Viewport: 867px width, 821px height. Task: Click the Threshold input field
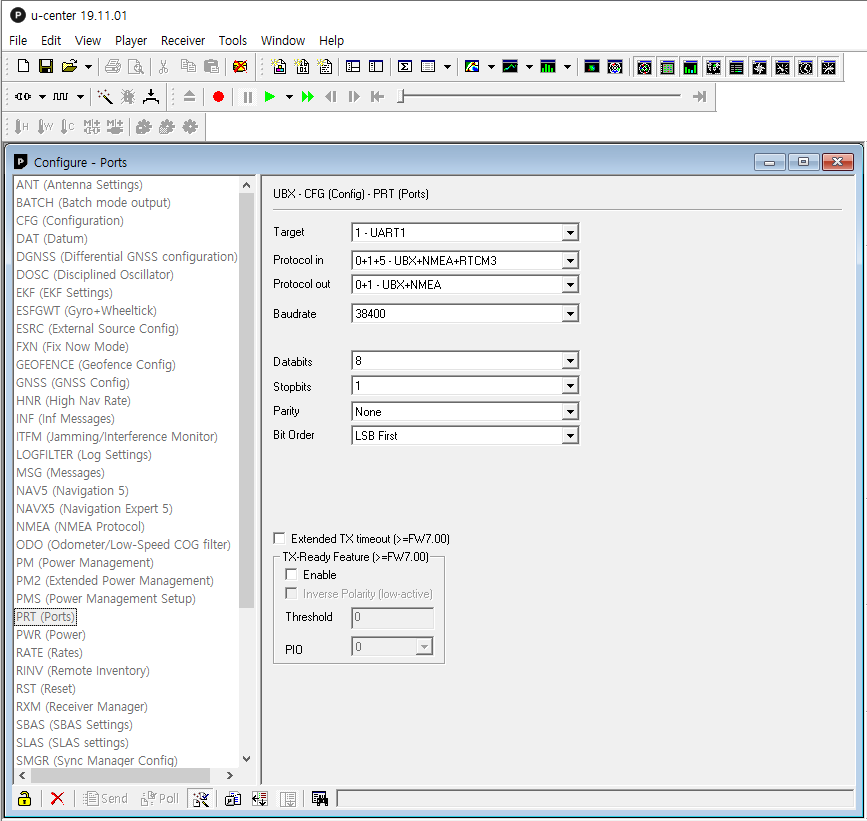[x=393, y=618]
